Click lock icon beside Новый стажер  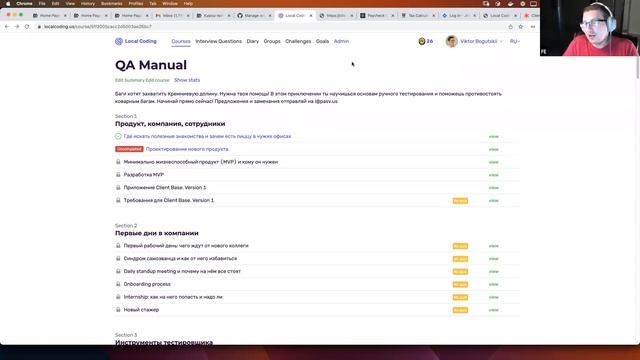(118, 310)
